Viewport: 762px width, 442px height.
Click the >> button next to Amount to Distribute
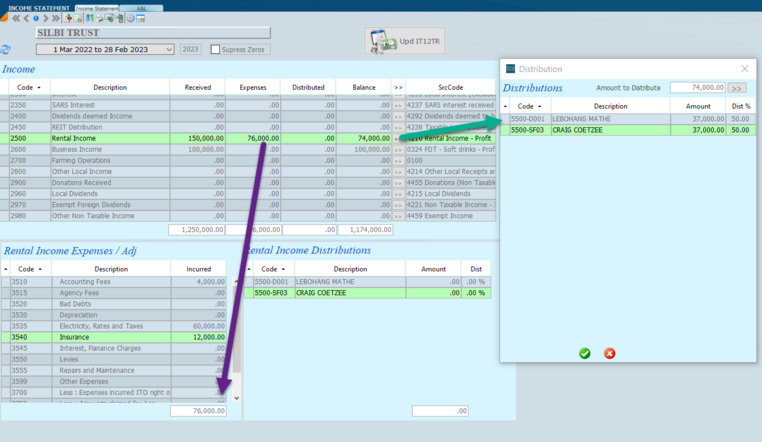coord(738,88)
